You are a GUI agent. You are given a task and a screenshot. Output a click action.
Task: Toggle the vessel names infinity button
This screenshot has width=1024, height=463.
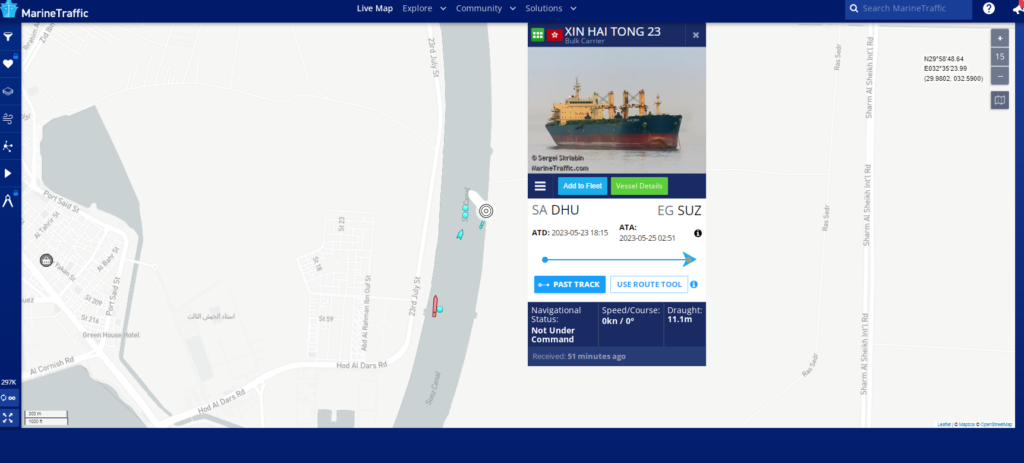[x=8, y=398]
